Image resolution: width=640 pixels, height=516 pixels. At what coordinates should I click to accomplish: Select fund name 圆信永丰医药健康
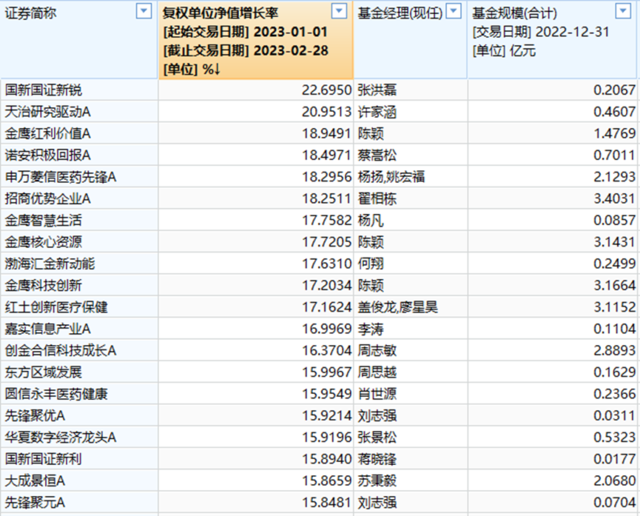[x=56, y=394]
